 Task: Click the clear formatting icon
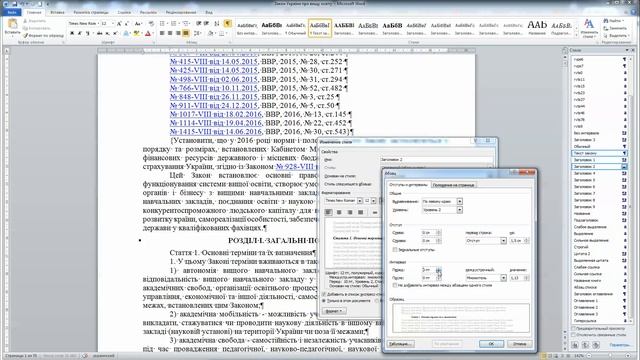[x=151, y=24]
